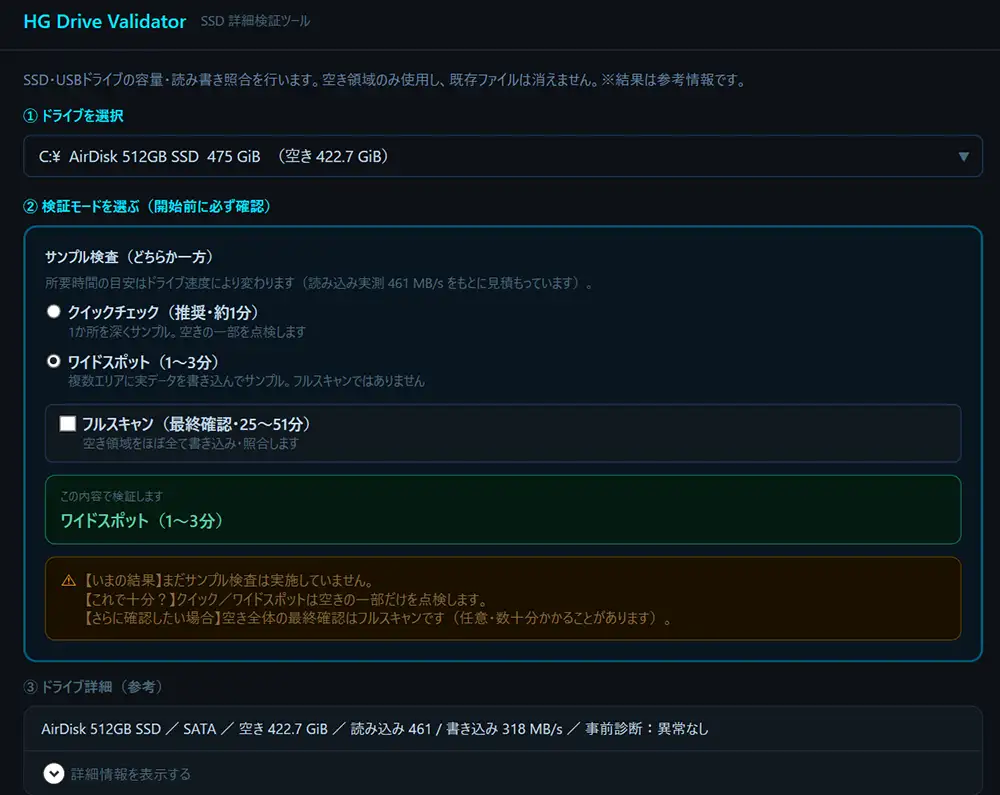Image resolution: width=1000 pixels, height=795 pixels.
Task: Click the SSD・USBドライブの容量 intro text
Action: coord(384,80)
